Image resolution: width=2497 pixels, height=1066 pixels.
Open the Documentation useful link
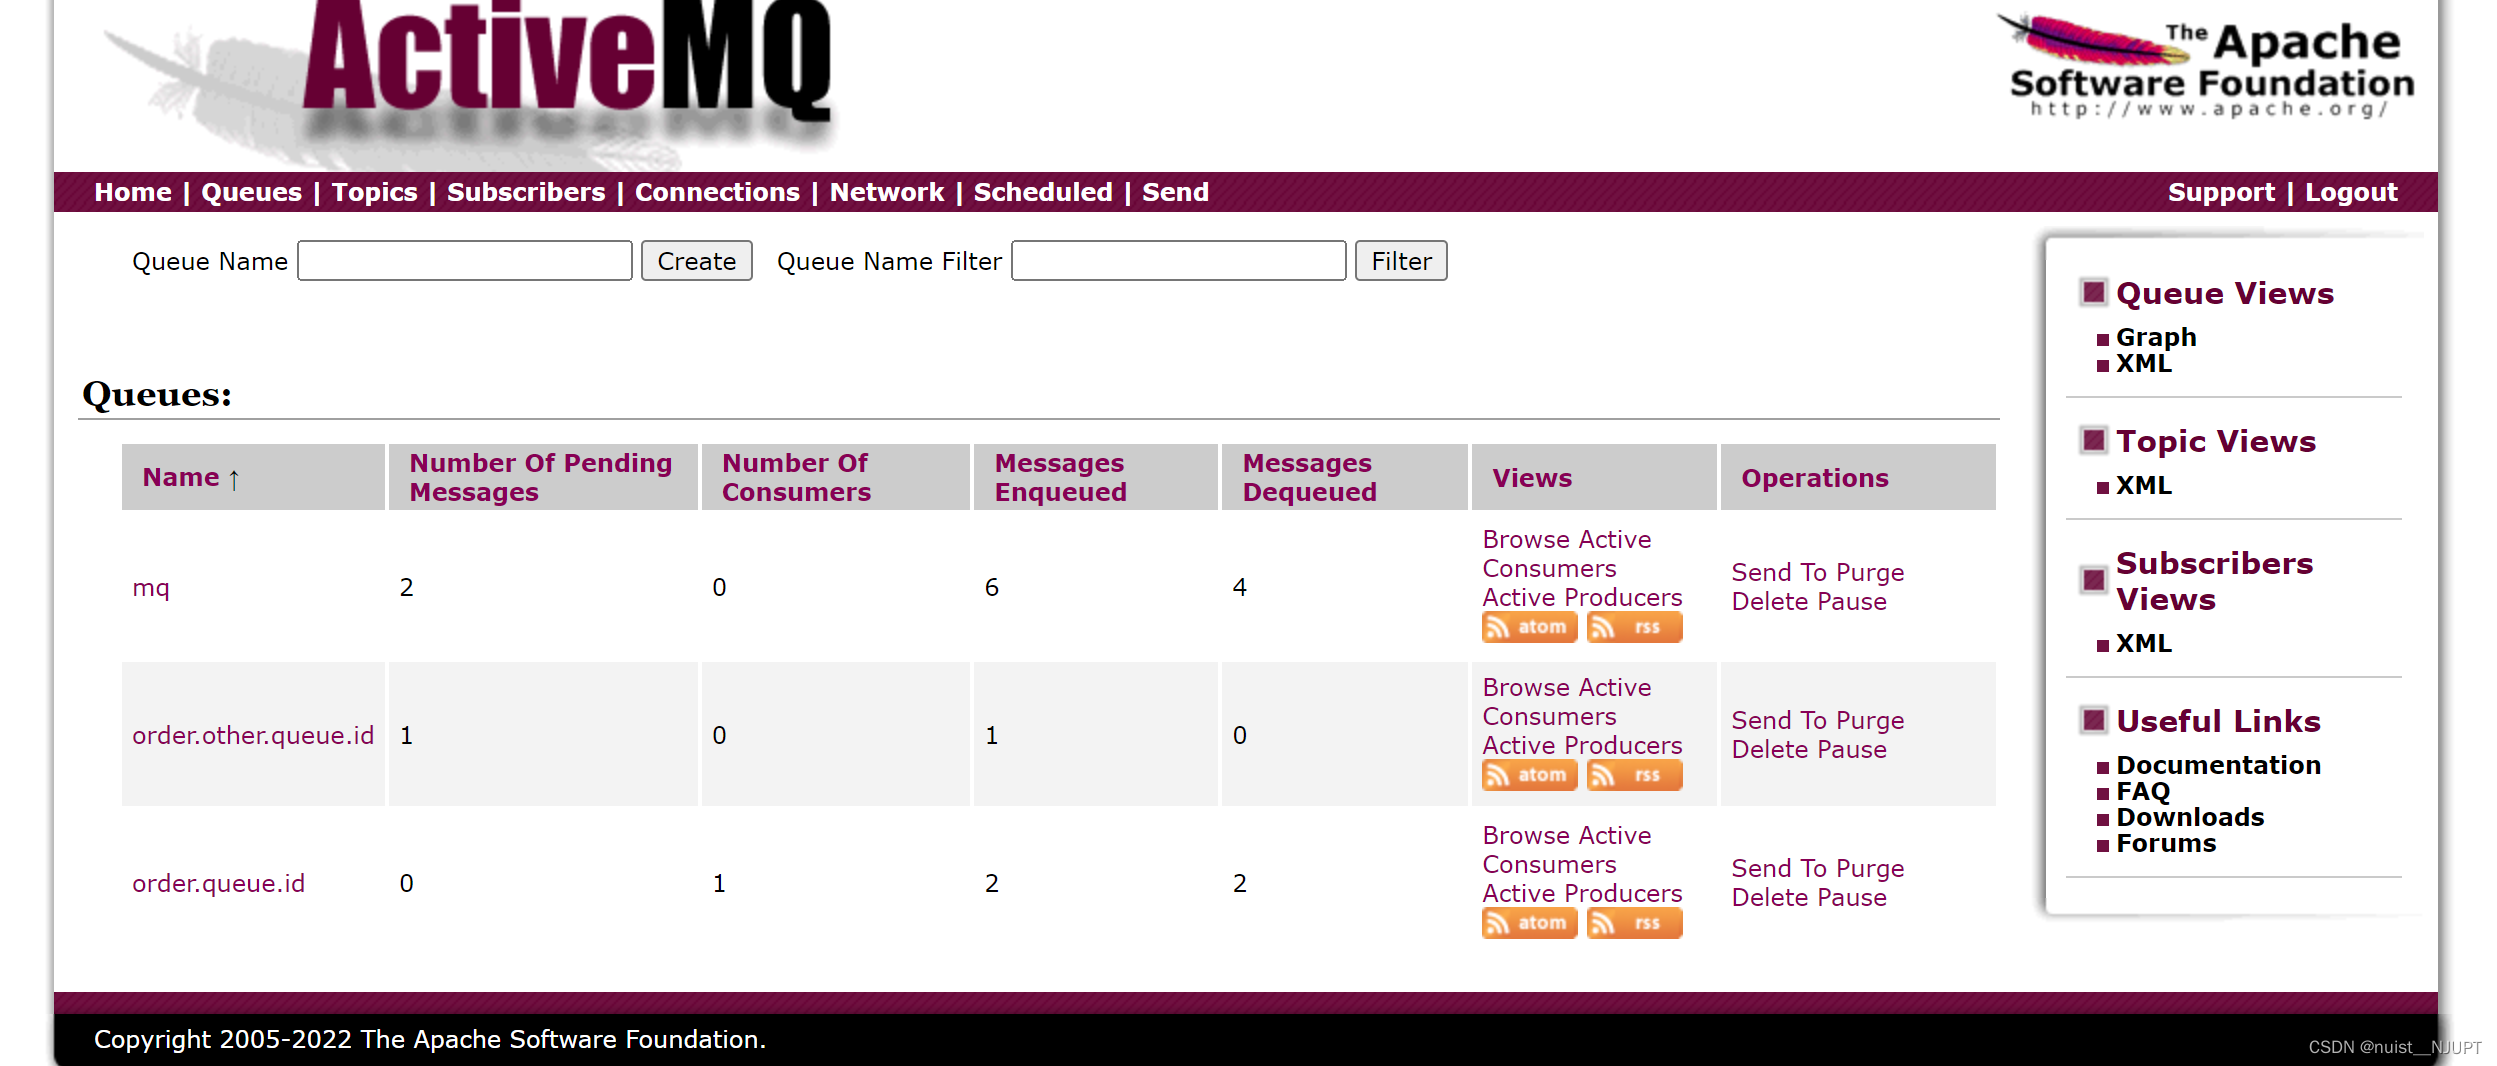(x=2218, y=765)
